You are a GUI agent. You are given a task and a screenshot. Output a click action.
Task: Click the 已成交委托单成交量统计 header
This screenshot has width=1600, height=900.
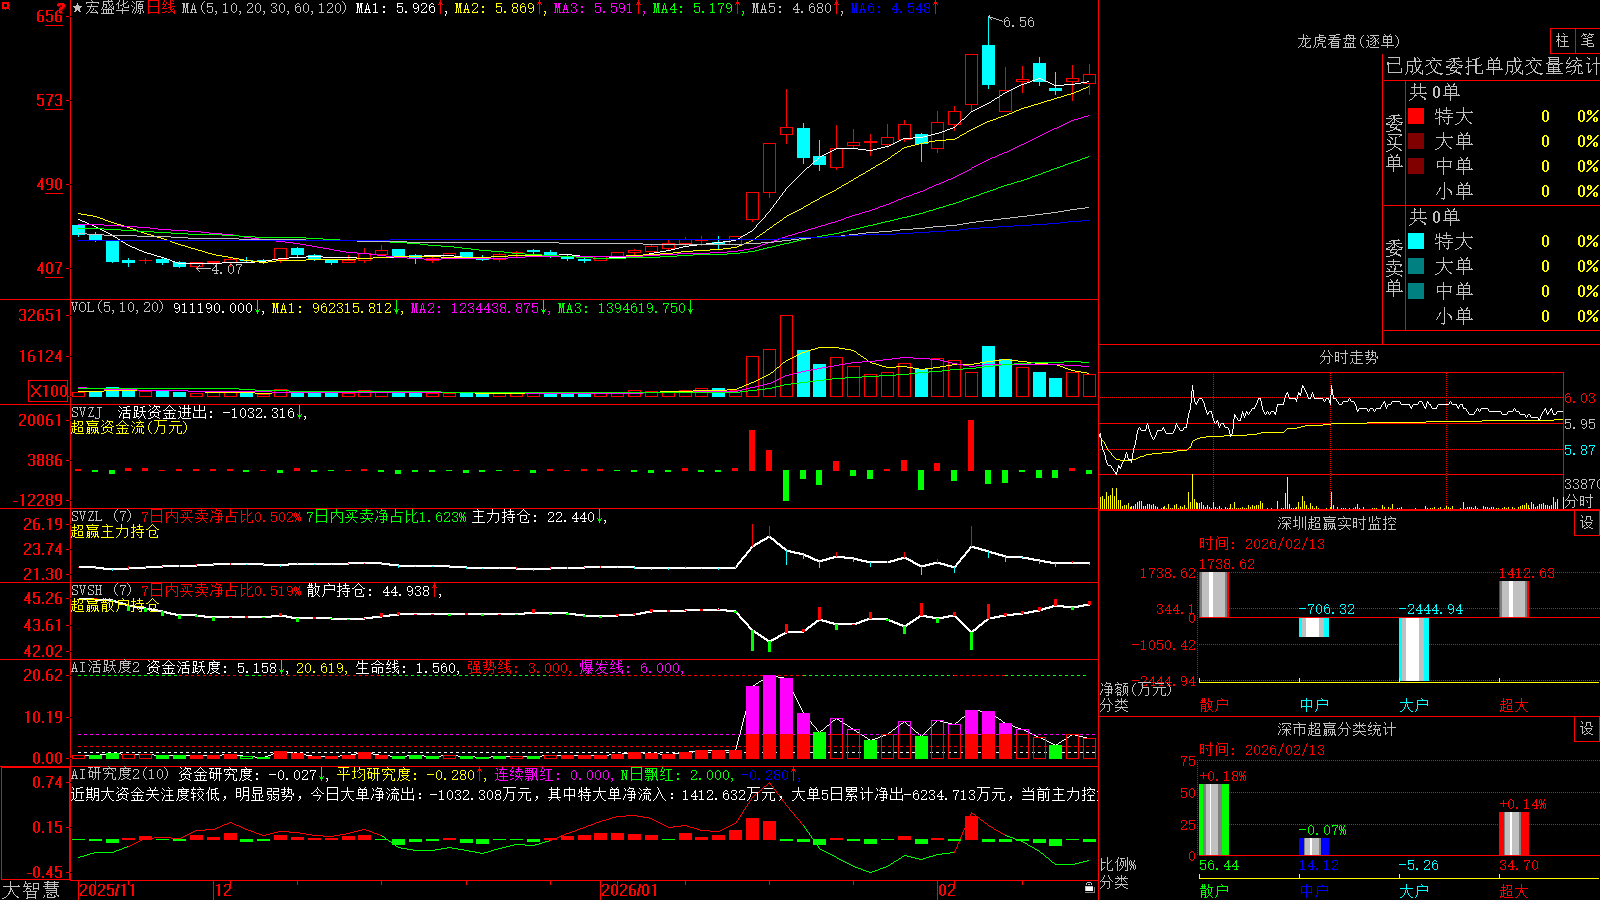click(x=1492, y=66)
